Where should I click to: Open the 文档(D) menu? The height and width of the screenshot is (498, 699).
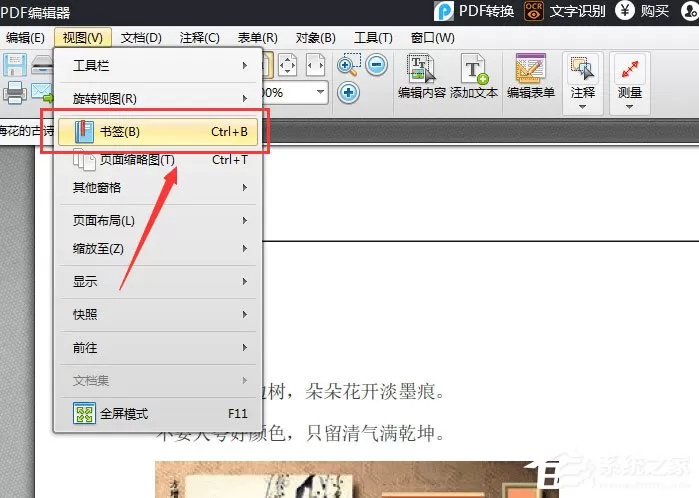click(141, 38)
